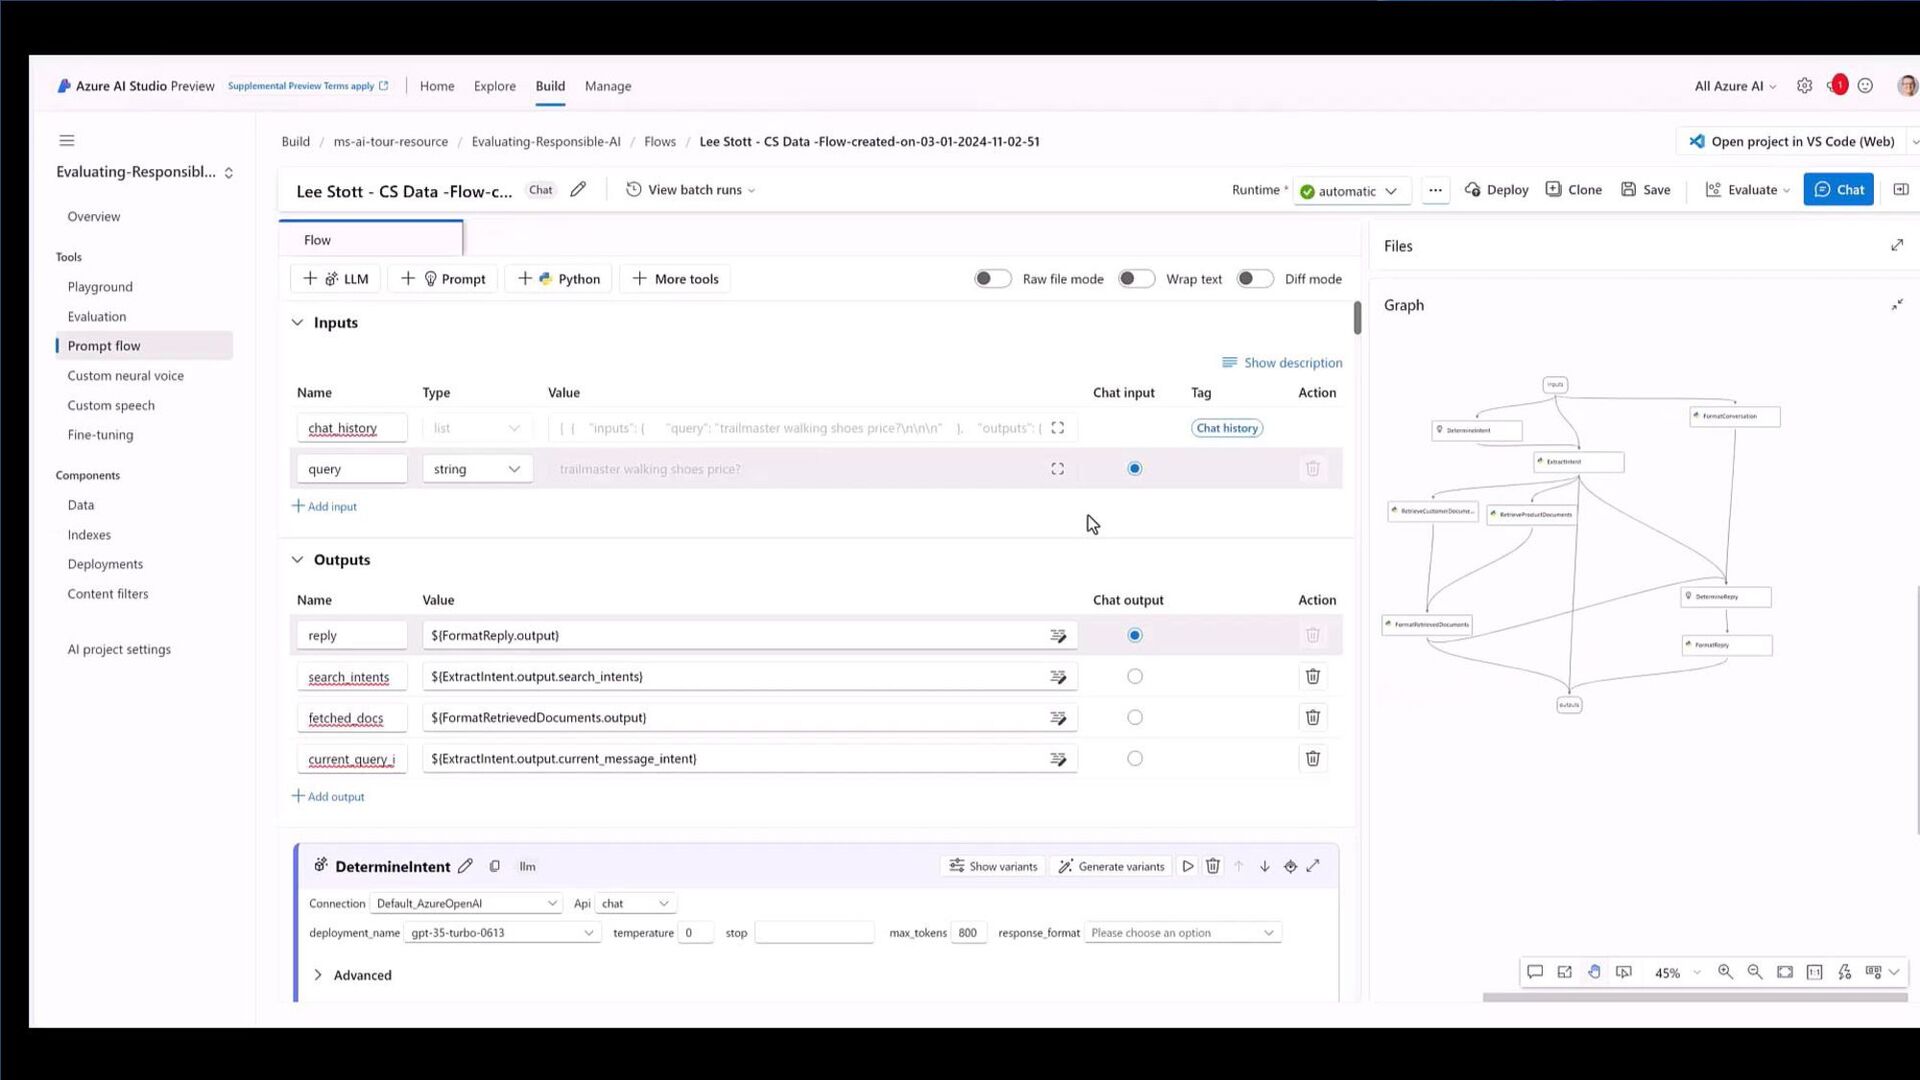This screenshot has width=1920, height=1080.
Task: Turn on Wrap text
Action: tap(1136, 279)
